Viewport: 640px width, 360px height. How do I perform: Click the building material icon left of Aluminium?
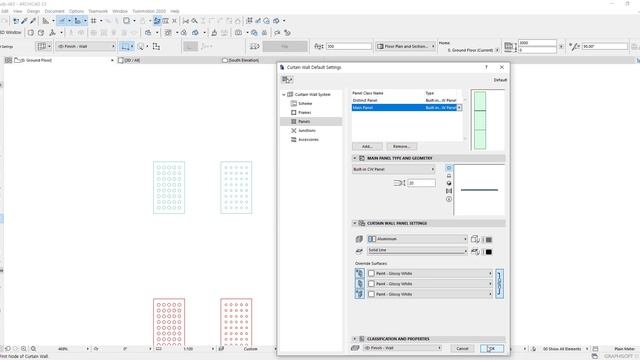pyautogui.click(x=359, y=239)
